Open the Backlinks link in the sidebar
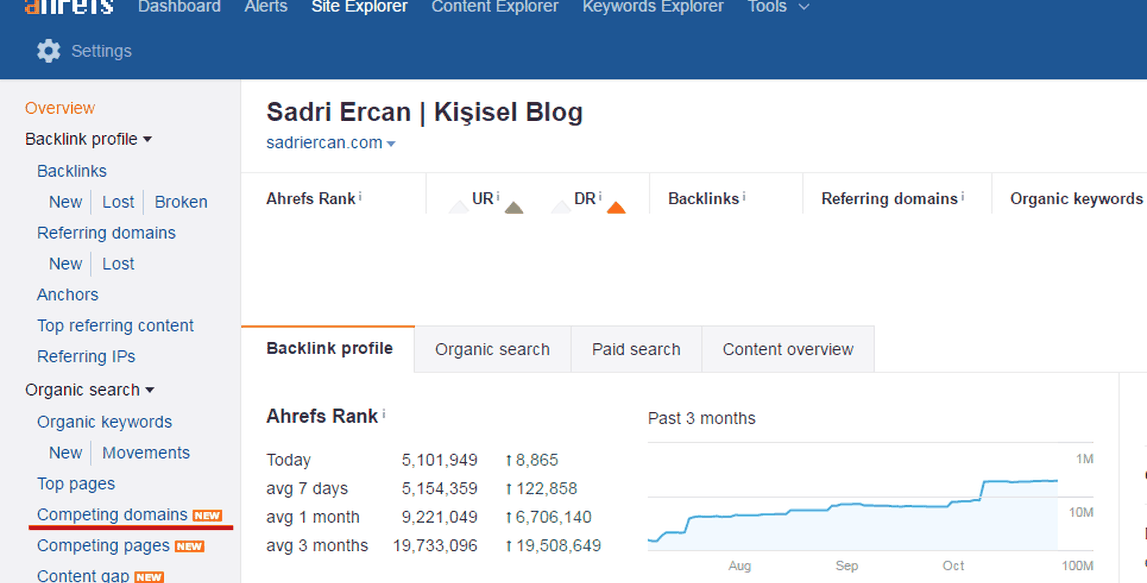1147x583 pixels. pyautogui.click(x=72, y=171)
